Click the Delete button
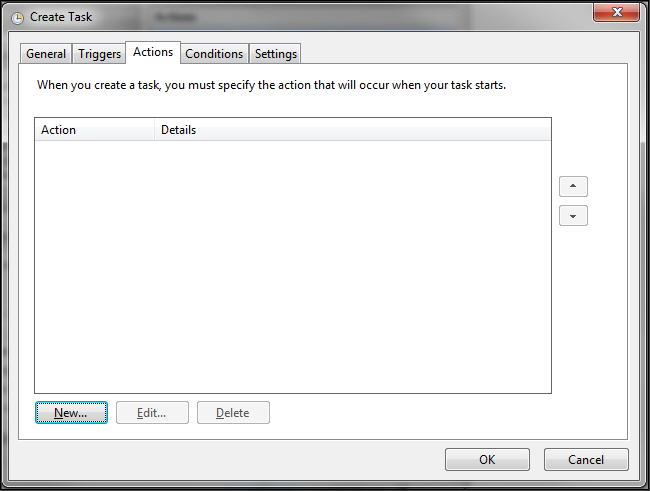 (233, 413)
